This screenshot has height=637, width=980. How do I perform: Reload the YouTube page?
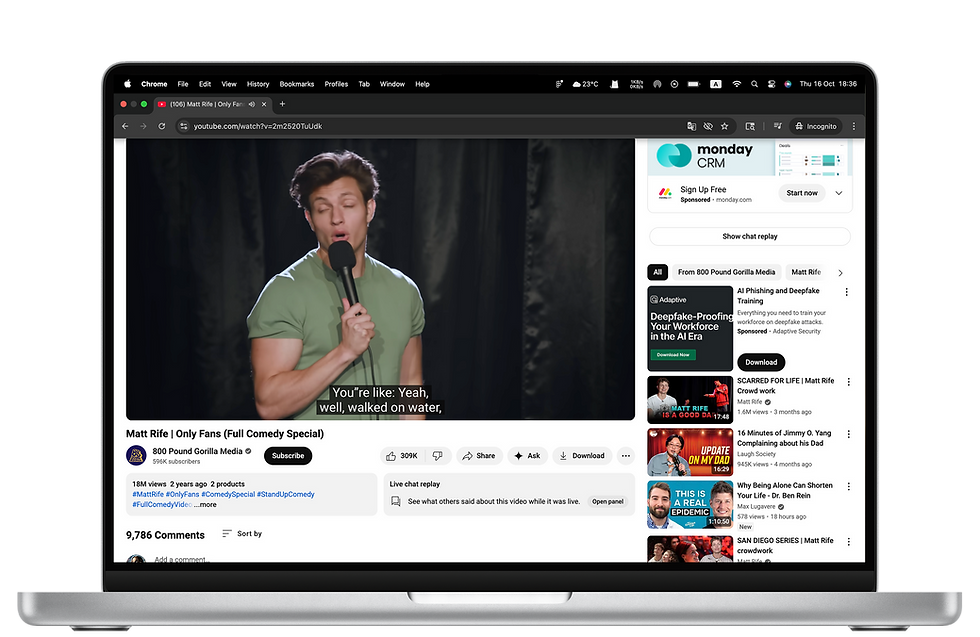(162, 126)
